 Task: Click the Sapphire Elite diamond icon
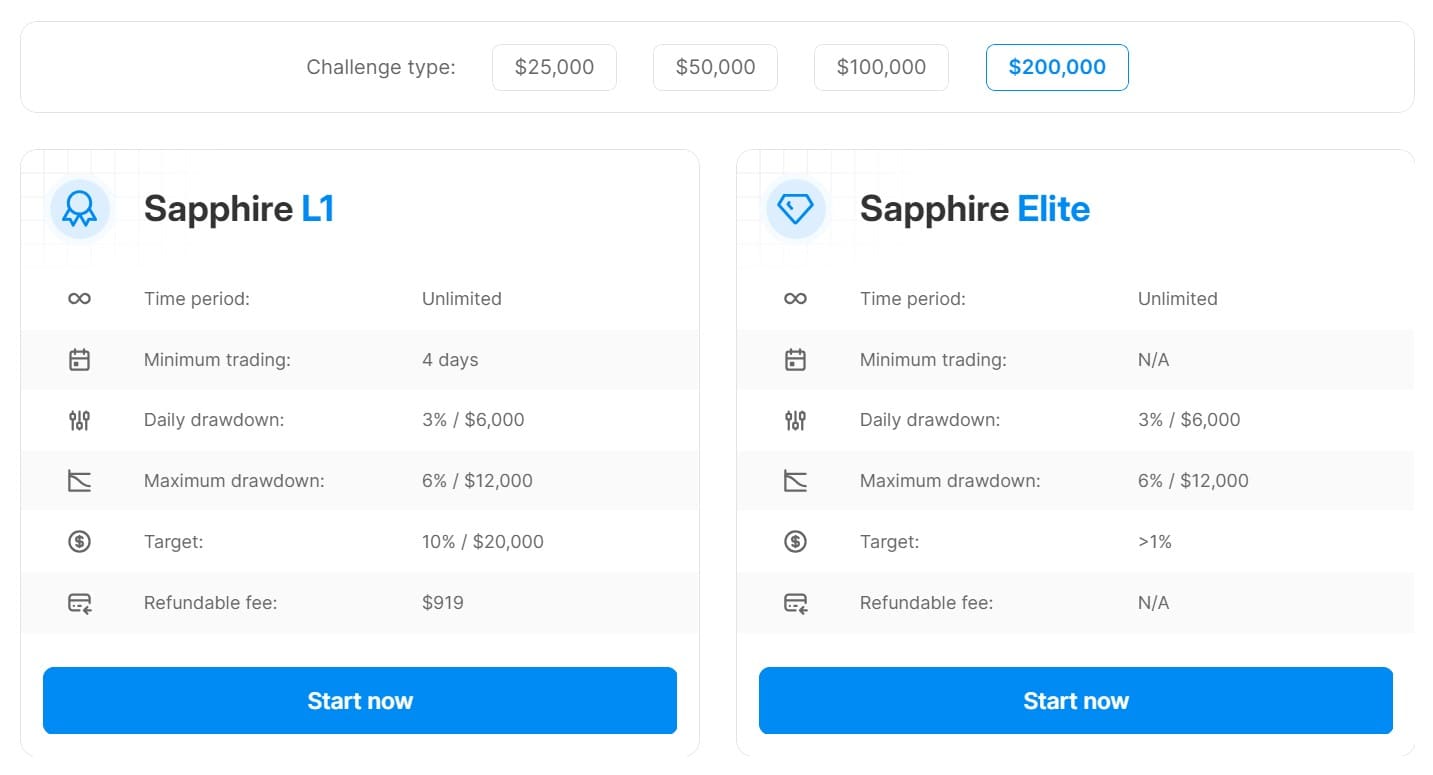coord(796,209)
